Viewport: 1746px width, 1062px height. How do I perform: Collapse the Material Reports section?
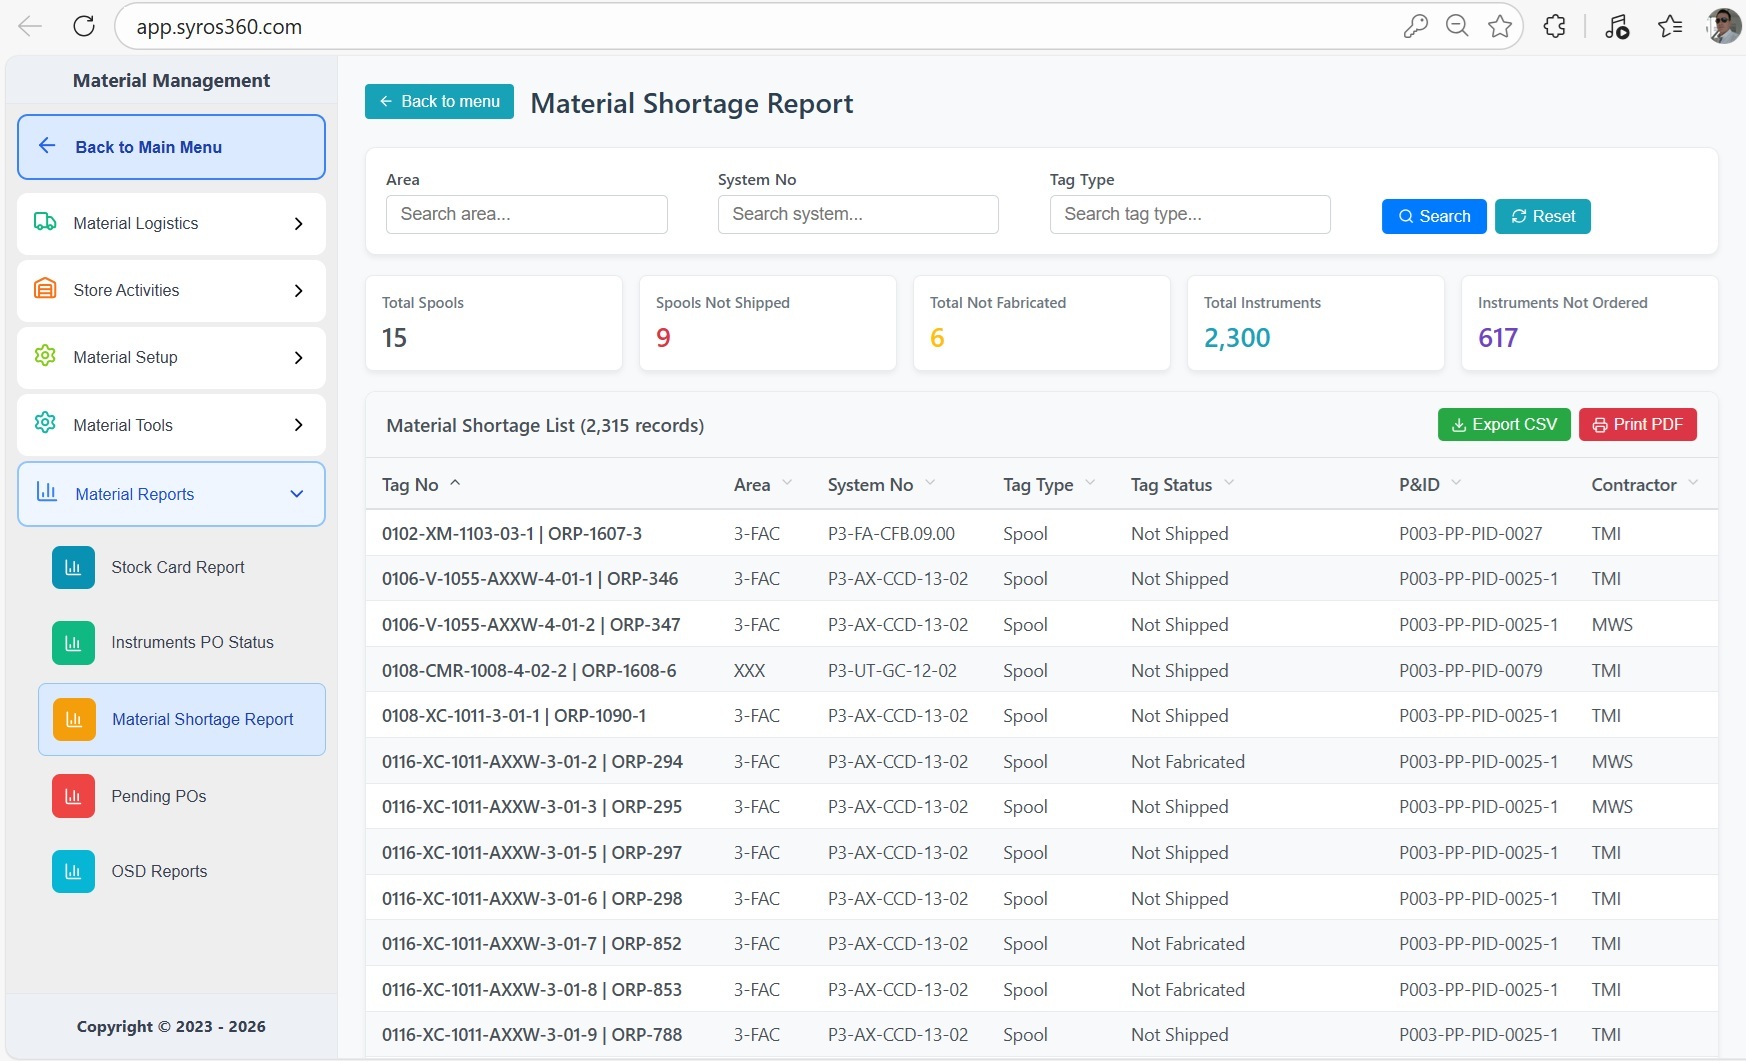[x=297, y=494]
